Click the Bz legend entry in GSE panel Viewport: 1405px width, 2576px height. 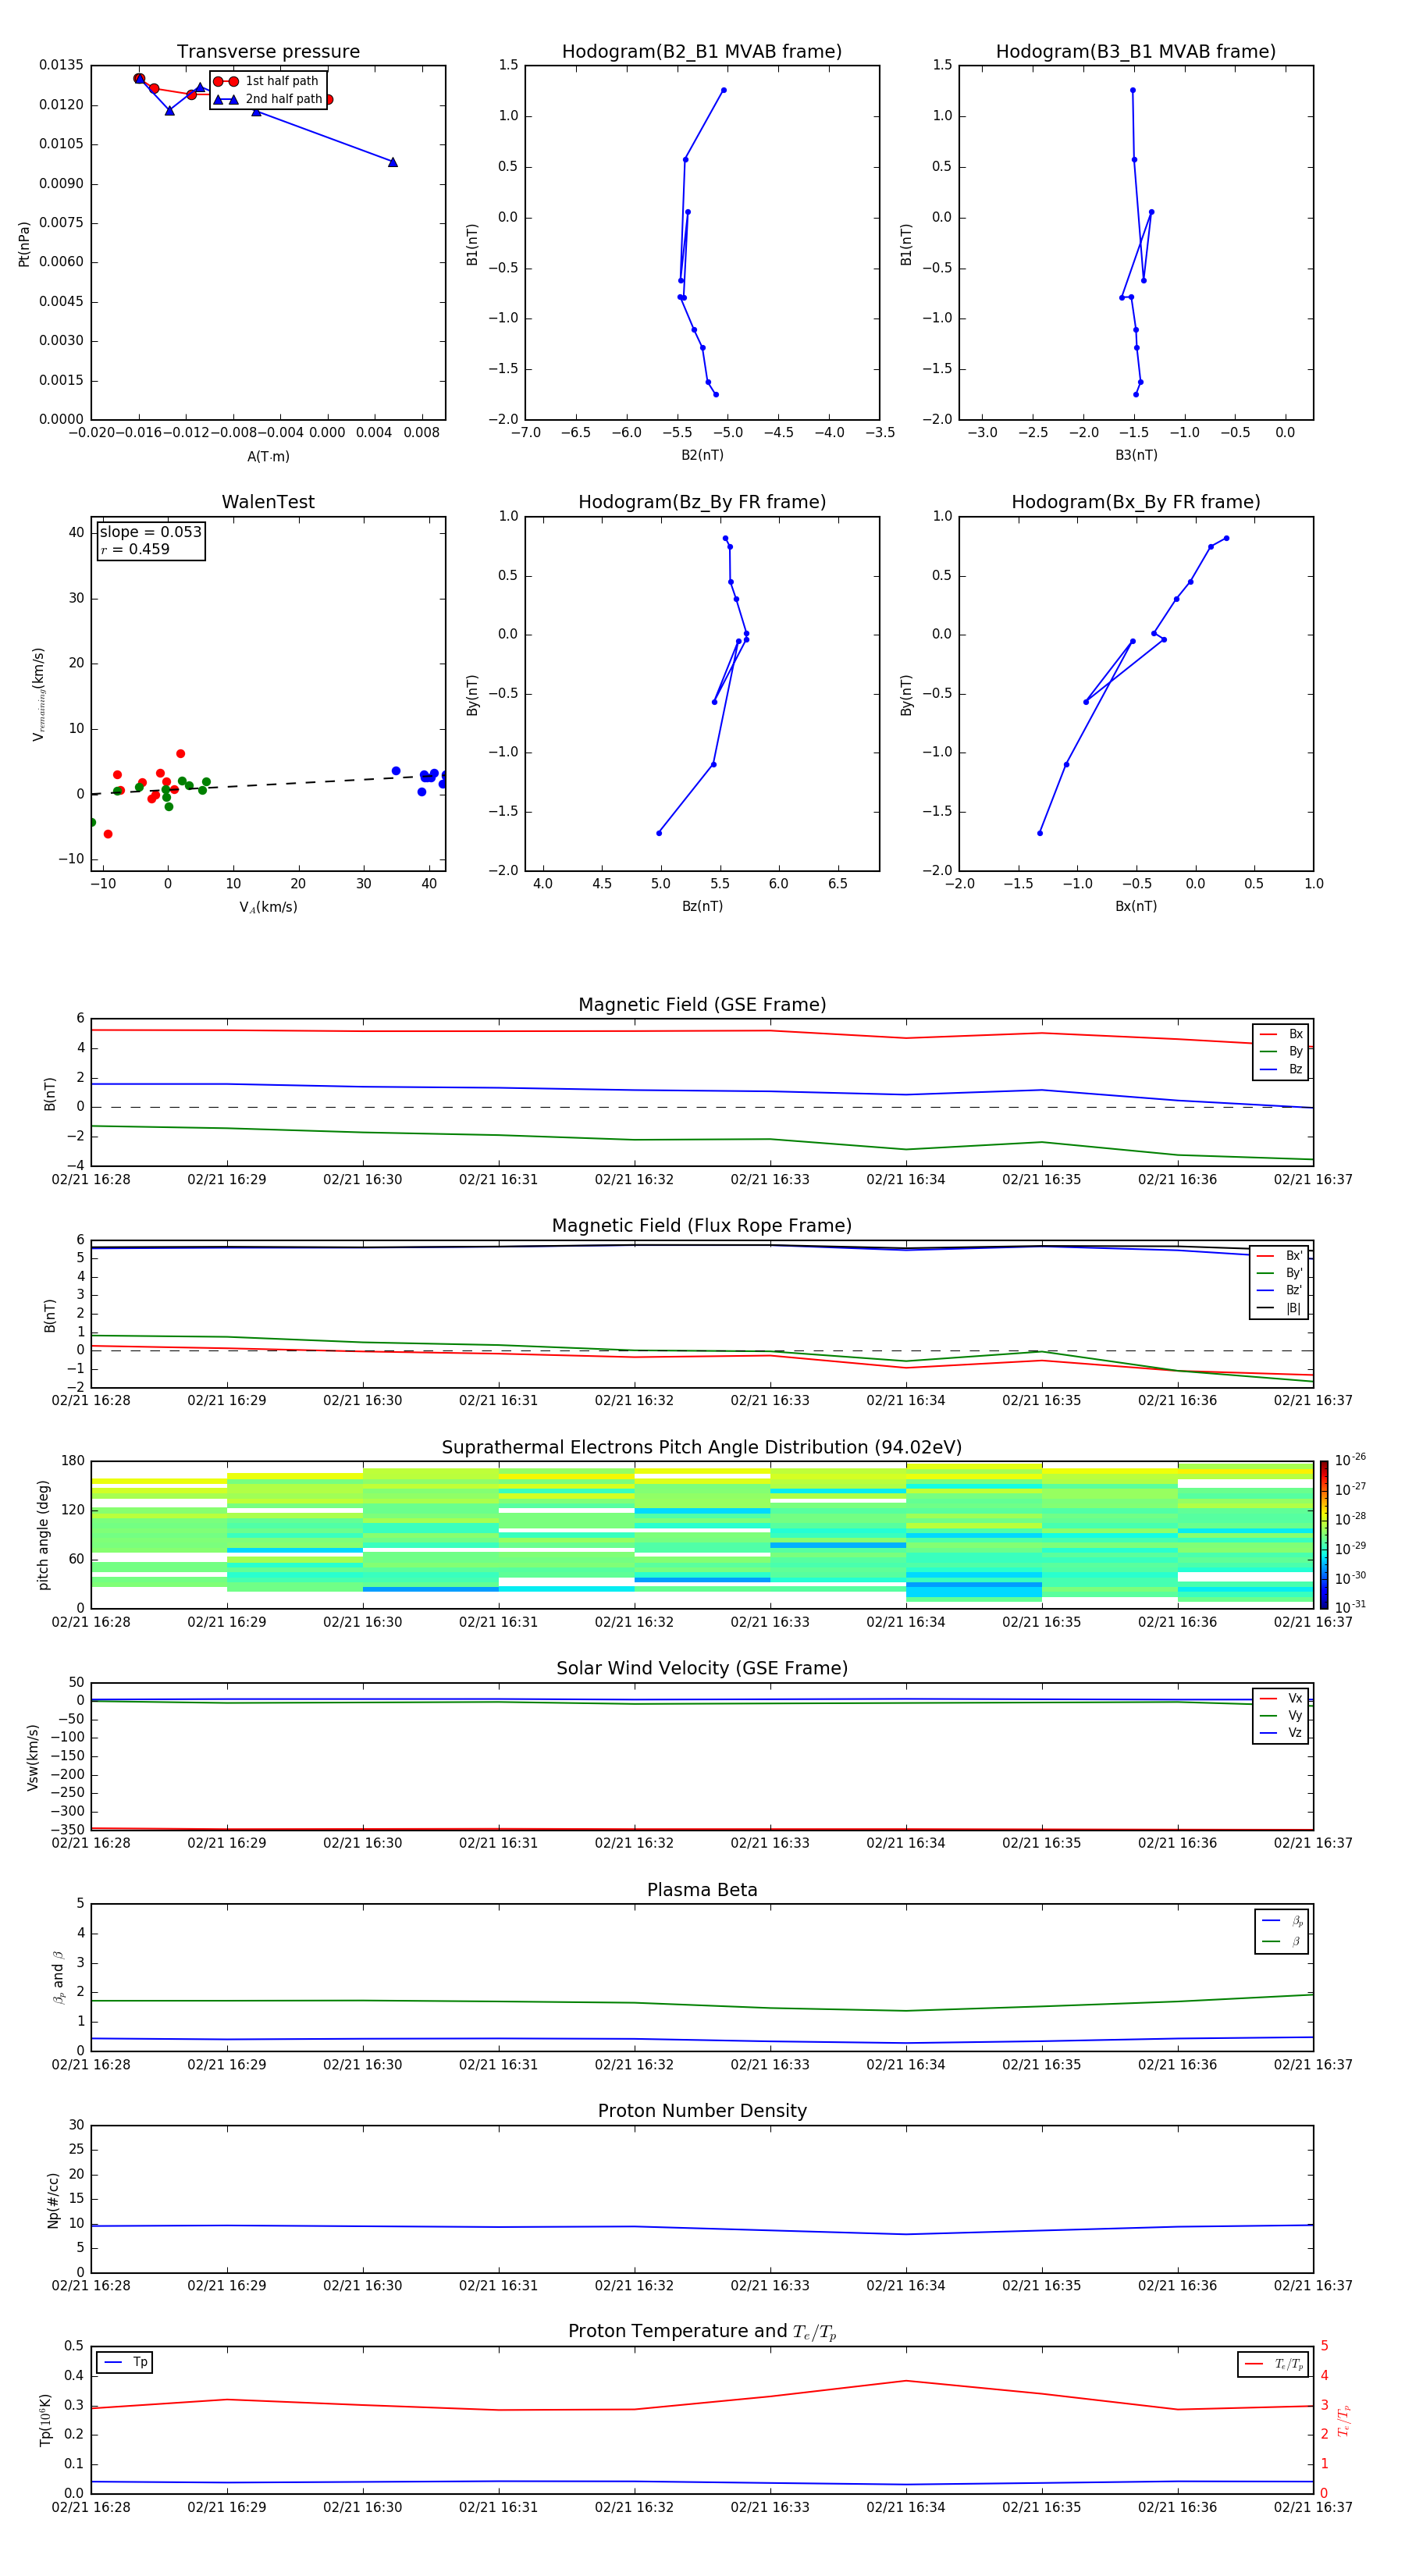[x=1281, y=1069]
